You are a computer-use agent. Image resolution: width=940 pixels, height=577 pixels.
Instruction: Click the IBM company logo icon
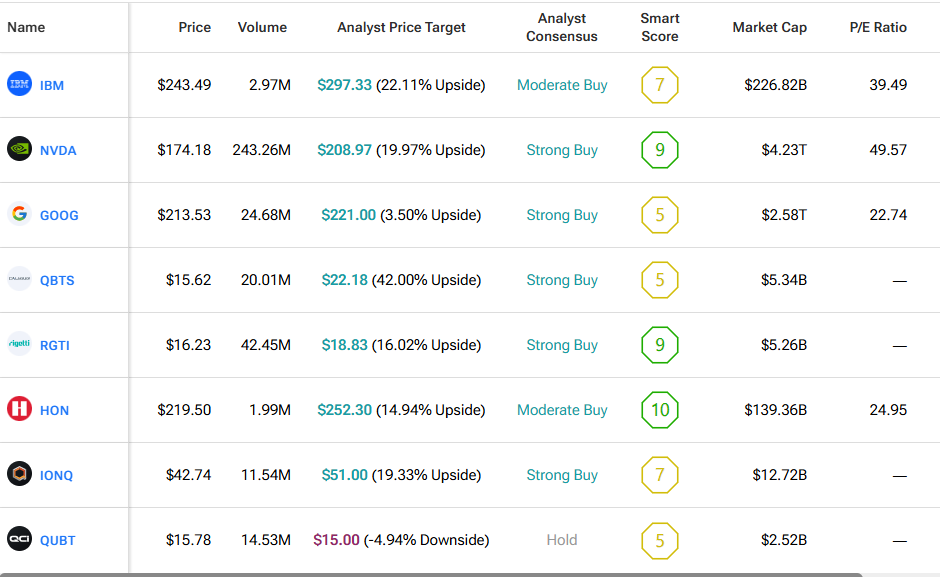(x=19, y=85)
